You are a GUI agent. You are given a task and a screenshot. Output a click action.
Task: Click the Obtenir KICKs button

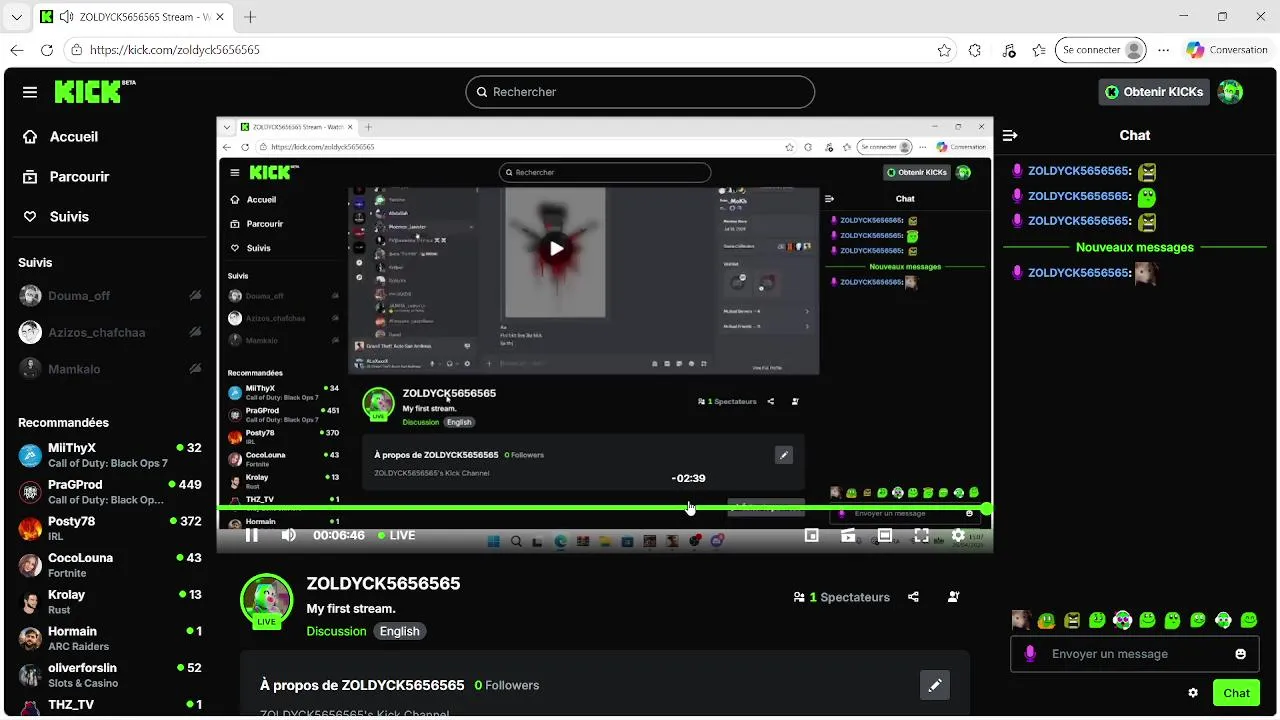(1153, 92)
